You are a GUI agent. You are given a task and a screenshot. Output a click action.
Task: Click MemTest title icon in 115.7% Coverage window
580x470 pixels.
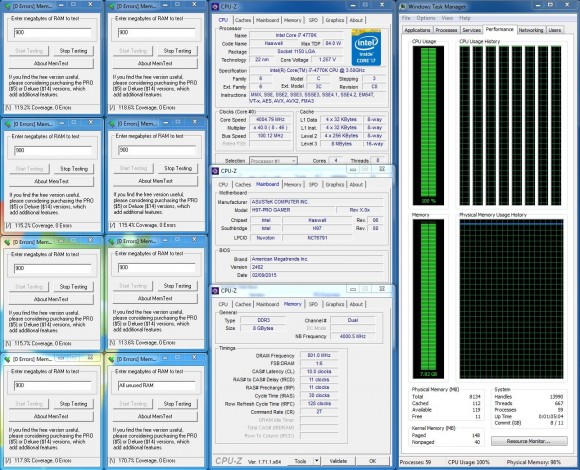click(7, 242)
